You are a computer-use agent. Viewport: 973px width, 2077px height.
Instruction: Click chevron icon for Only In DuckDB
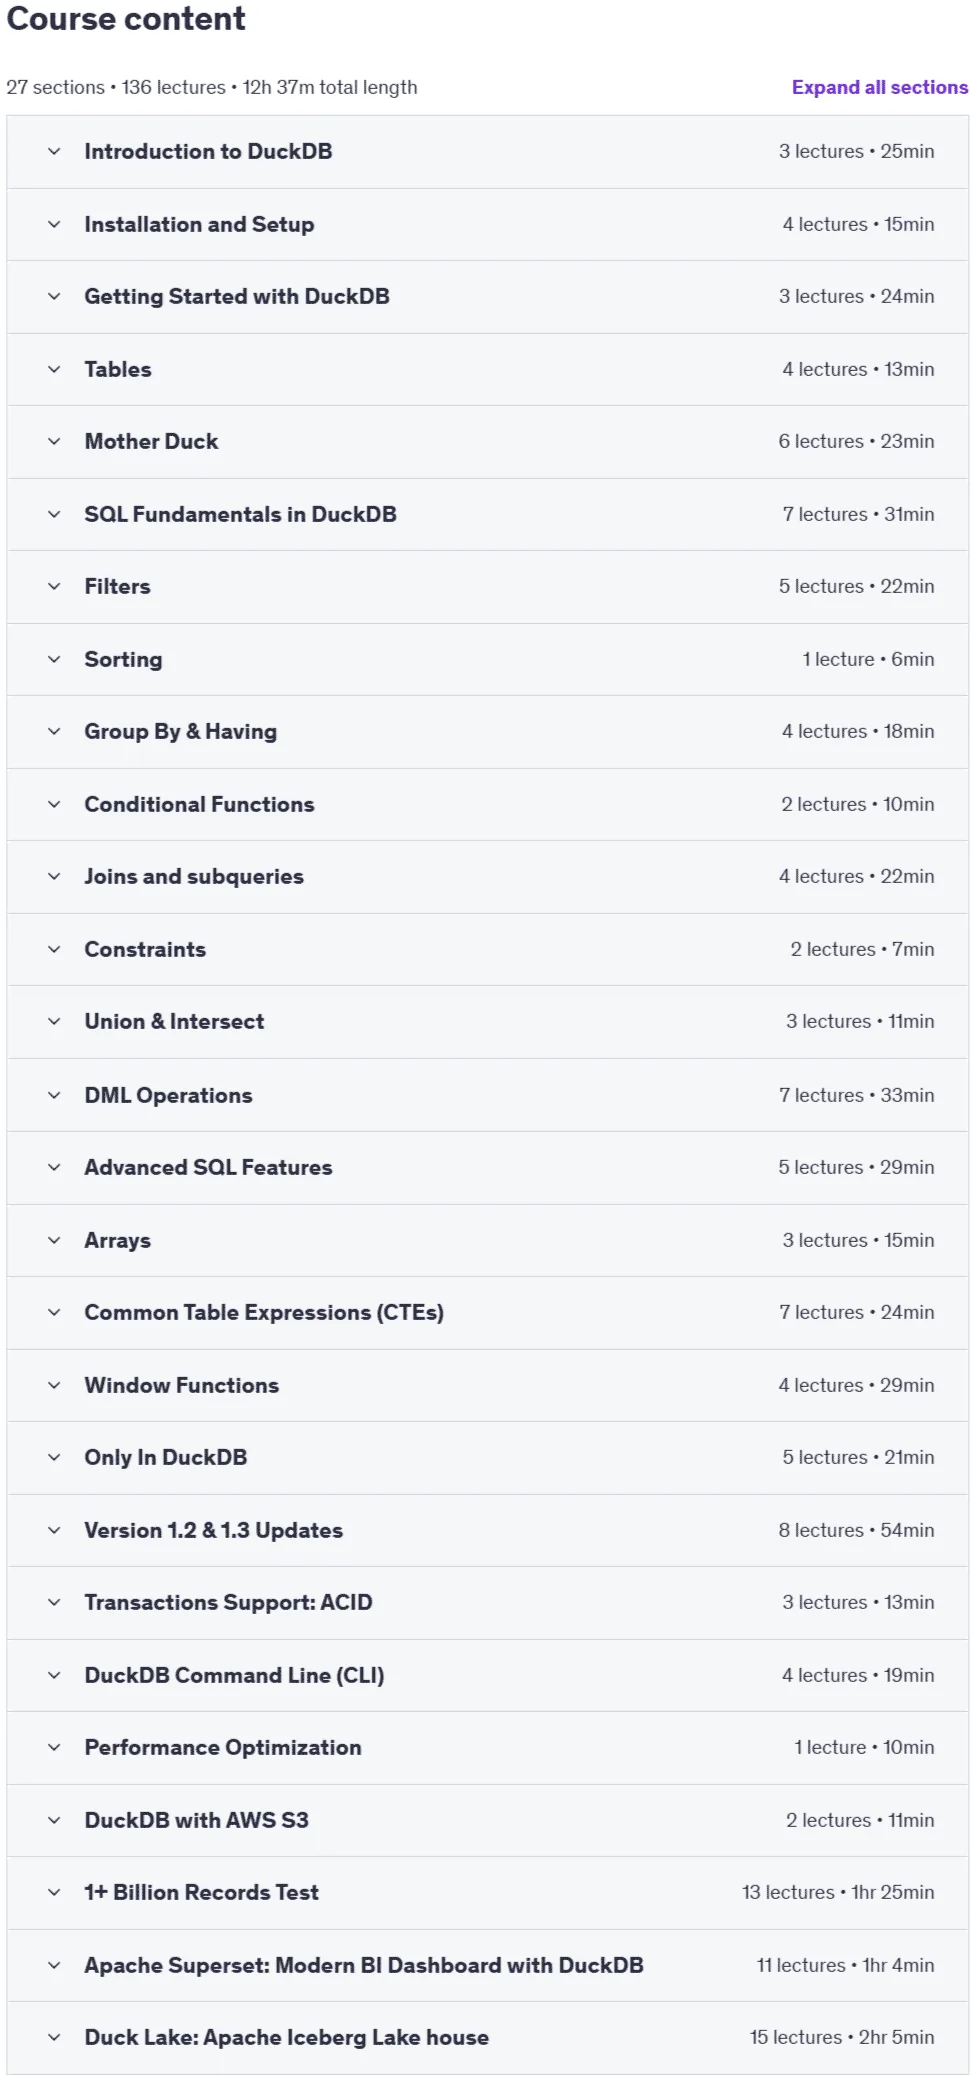tap(54, 1458)
